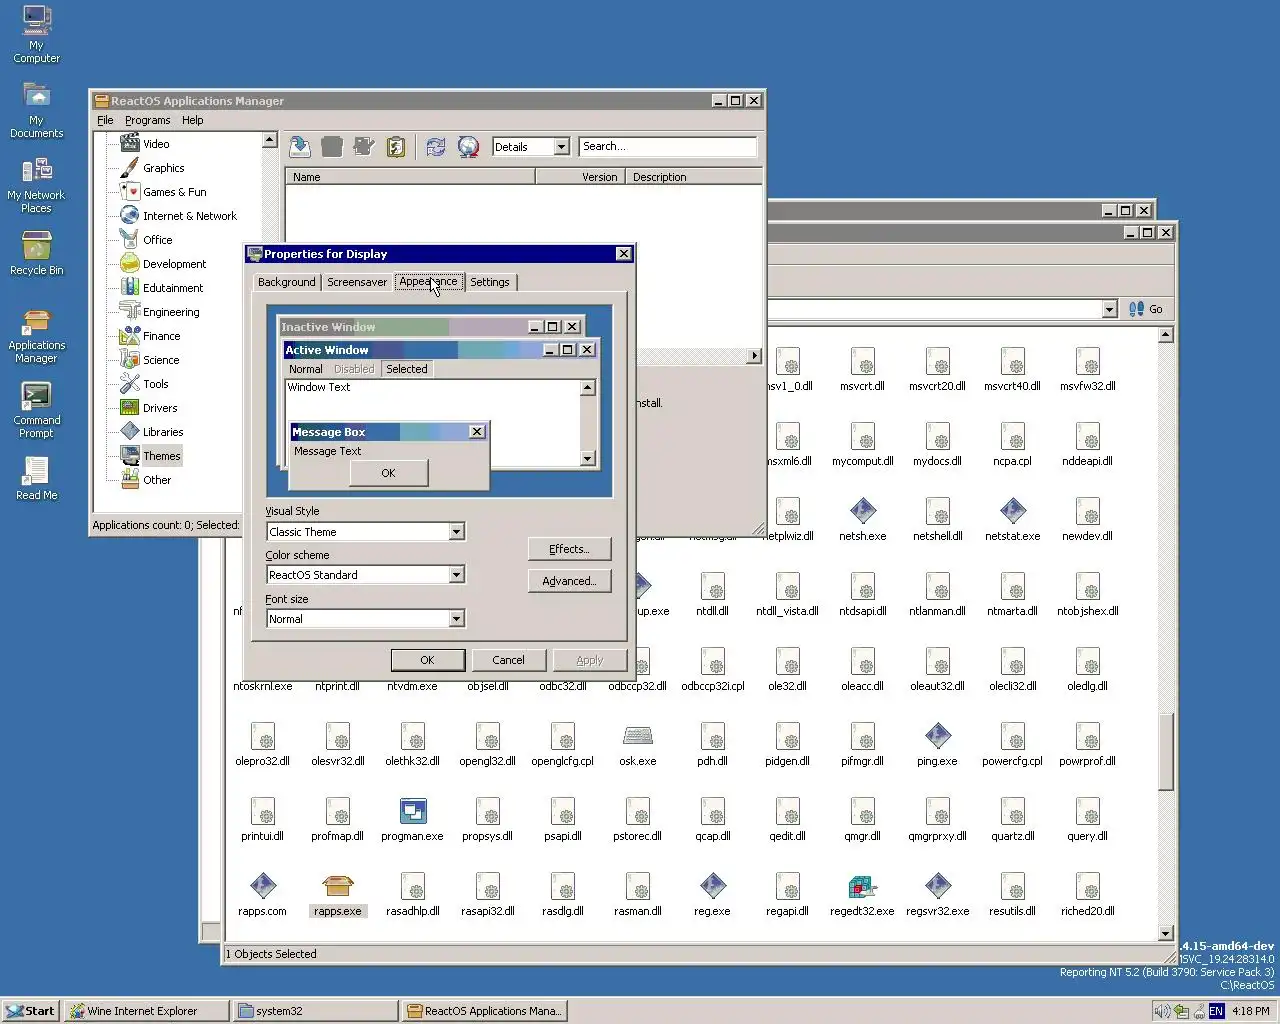Click the preview message box OK button
Viewport: 1280px width, 1024px height.
[x=388, y=473]
